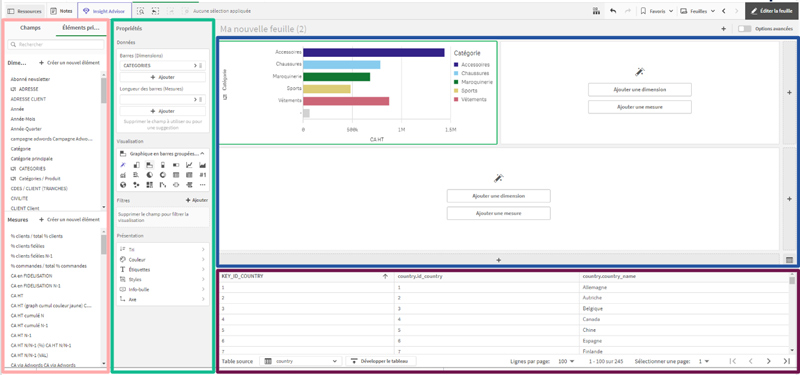Open the Favoris bookmarks dropdown
Viewport: 800px width, 375px height.
[x=657, y=11]
